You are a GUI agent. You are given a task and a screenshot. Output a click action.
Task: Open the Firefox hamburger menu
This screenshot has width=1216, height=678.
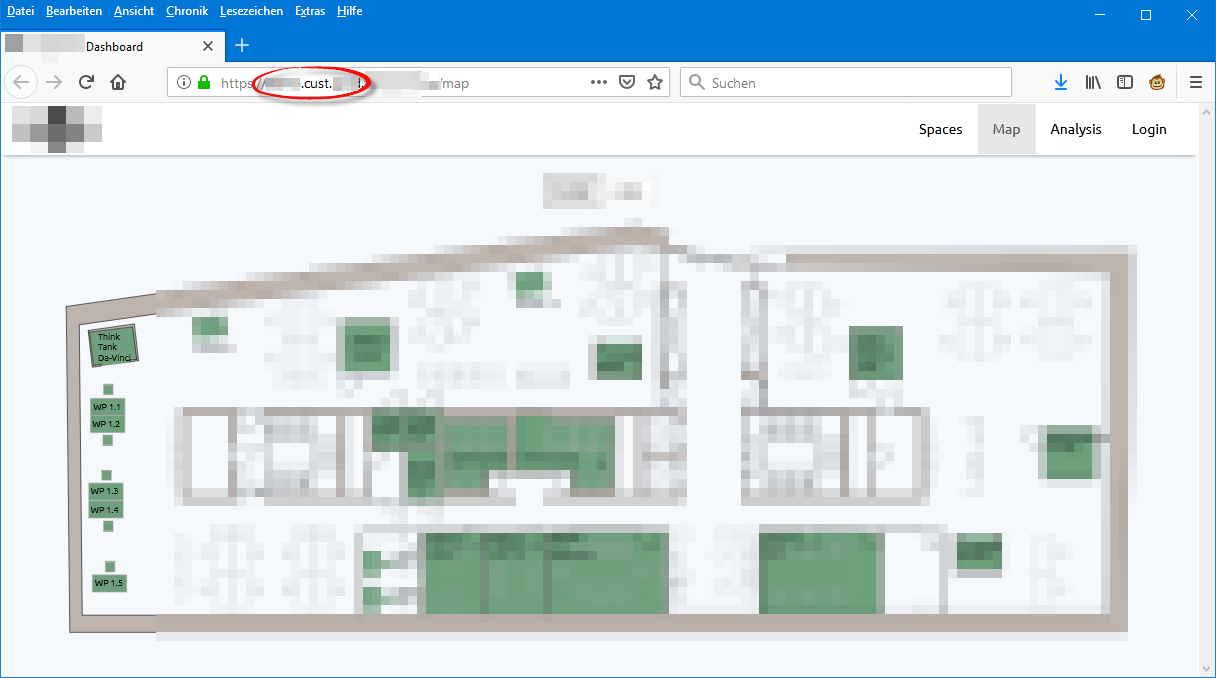[1195, 83]
